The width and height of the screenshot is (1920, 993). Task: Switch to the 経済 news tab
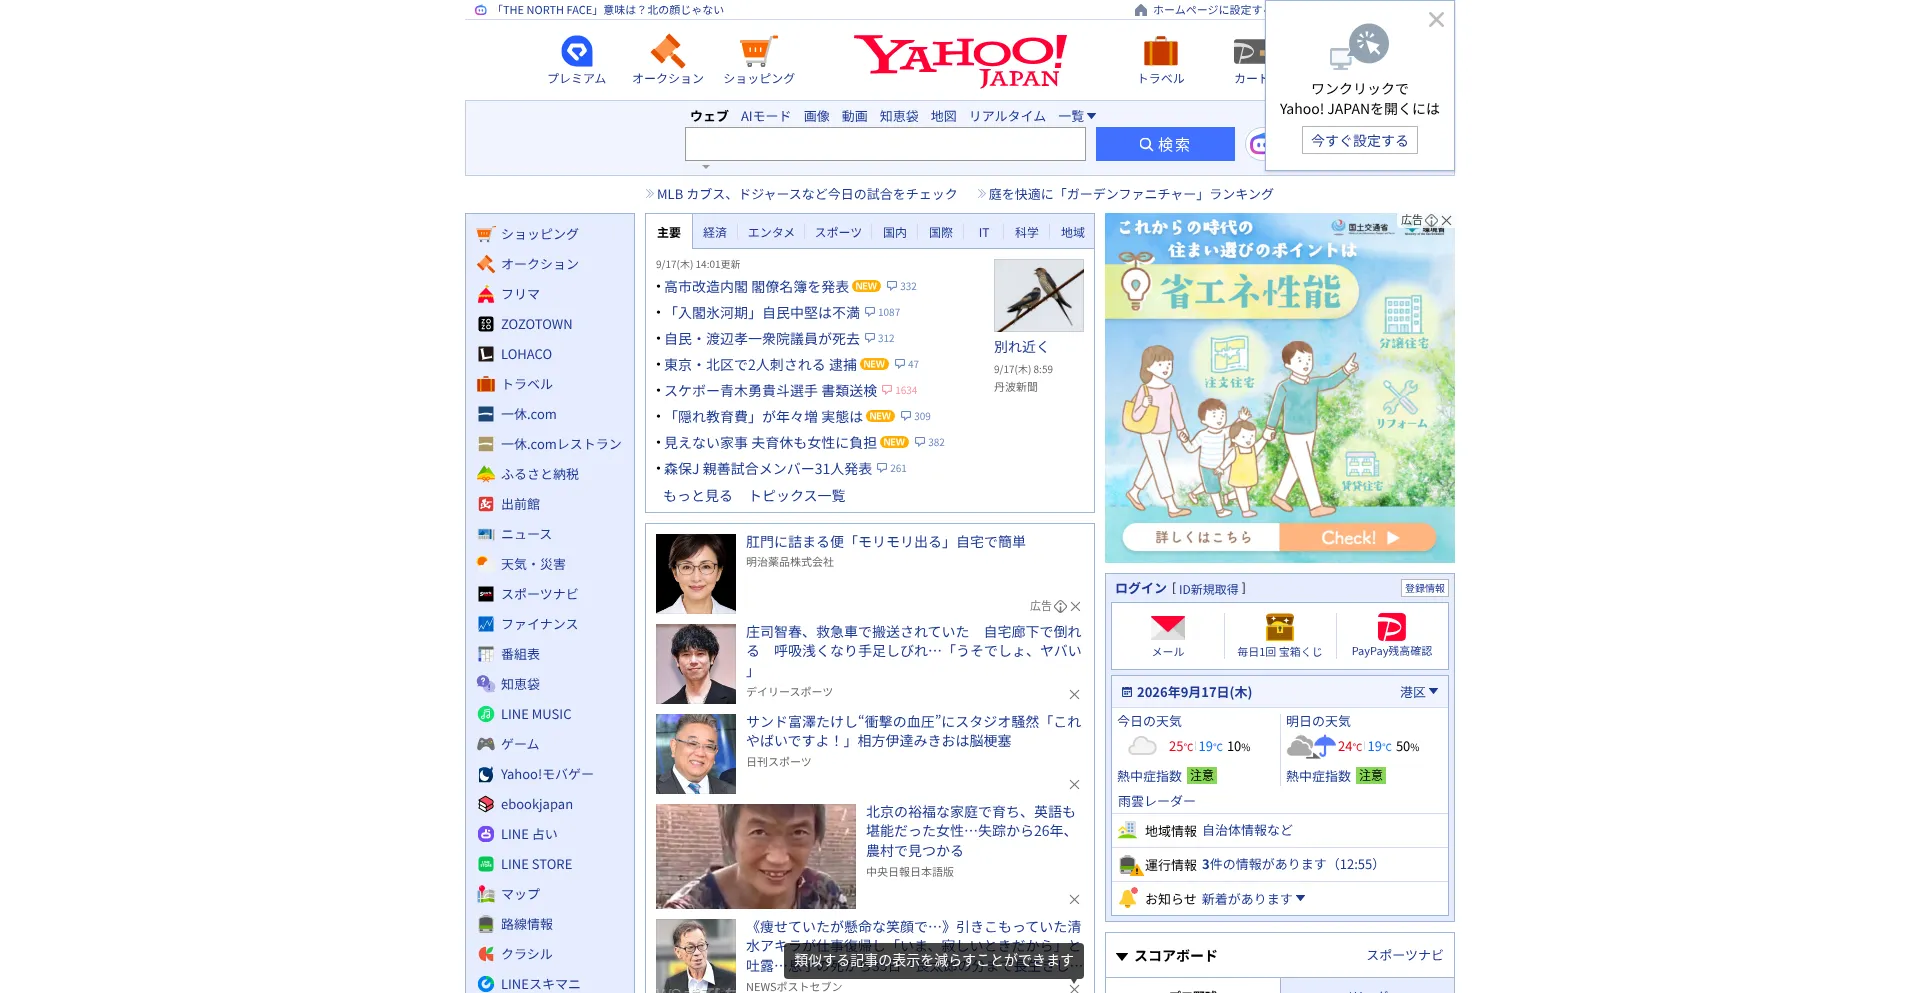point(714,232)
